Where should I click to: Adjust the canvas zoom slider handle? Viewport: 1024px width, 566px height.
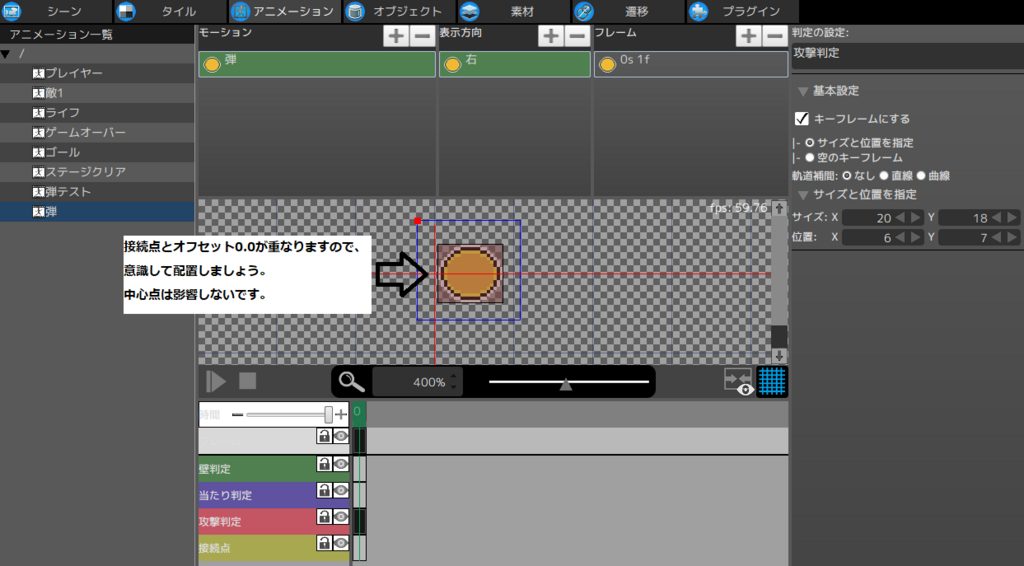[566, 385]
